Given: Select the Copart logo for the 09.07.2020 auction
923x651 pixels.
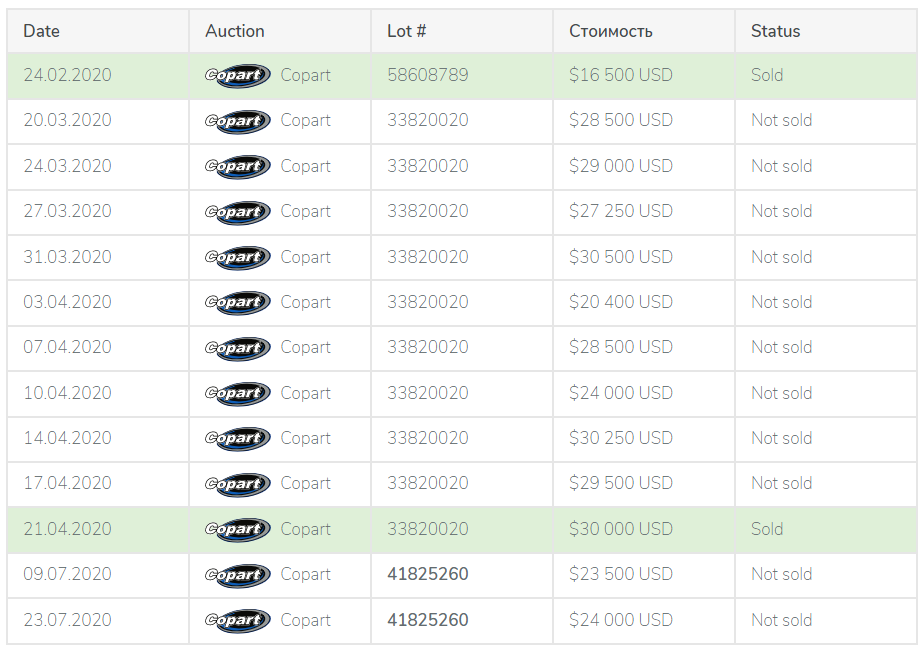Looking at the screenshot, I should [237, 574].
